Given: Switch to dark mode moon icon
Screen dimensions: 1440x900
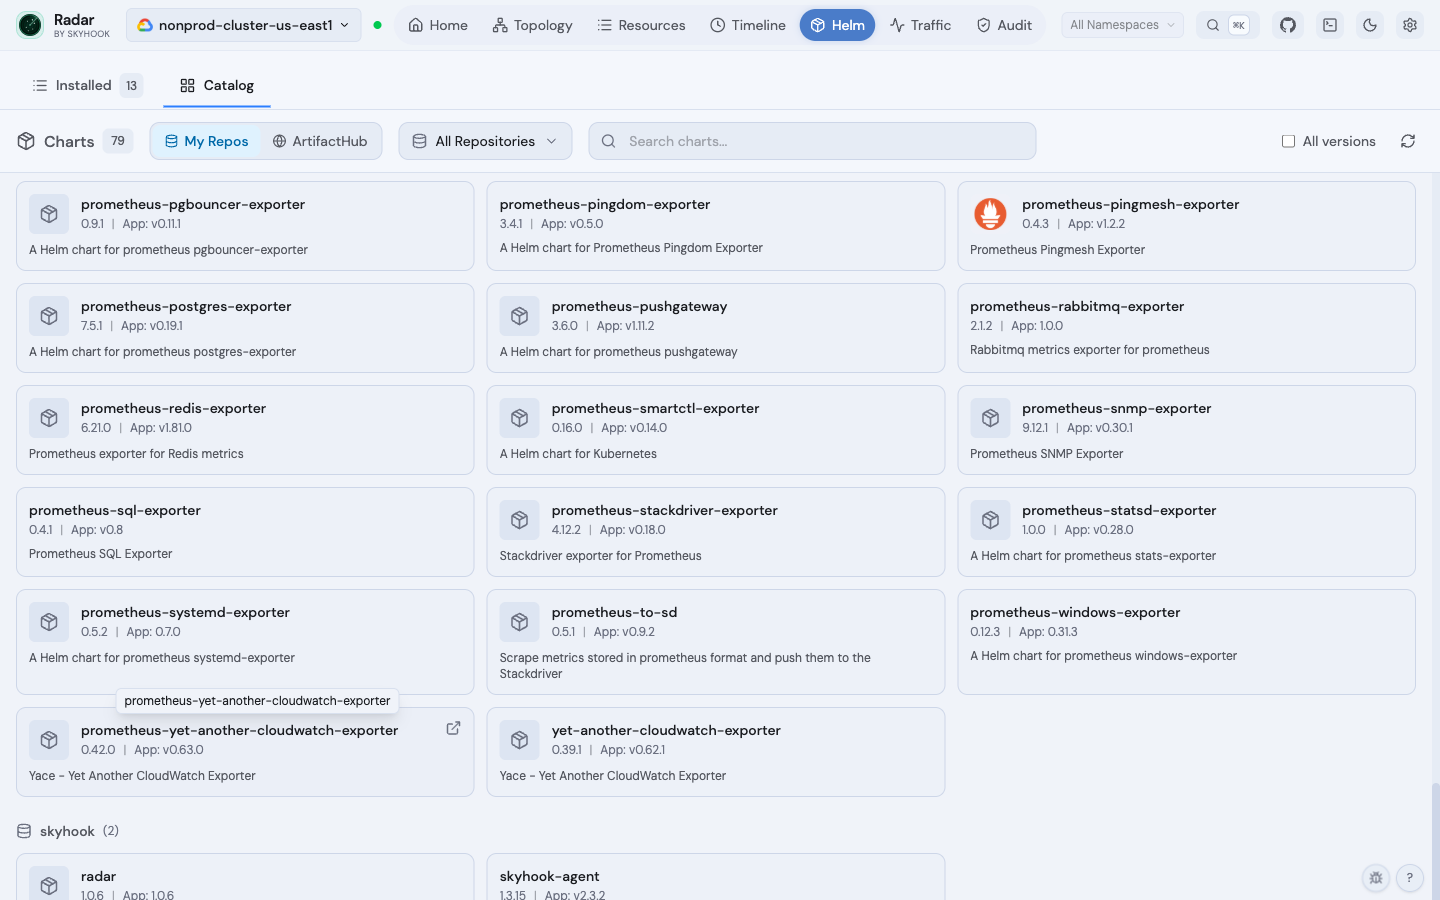Looking at the screenshot, I should pos(1370,25).
